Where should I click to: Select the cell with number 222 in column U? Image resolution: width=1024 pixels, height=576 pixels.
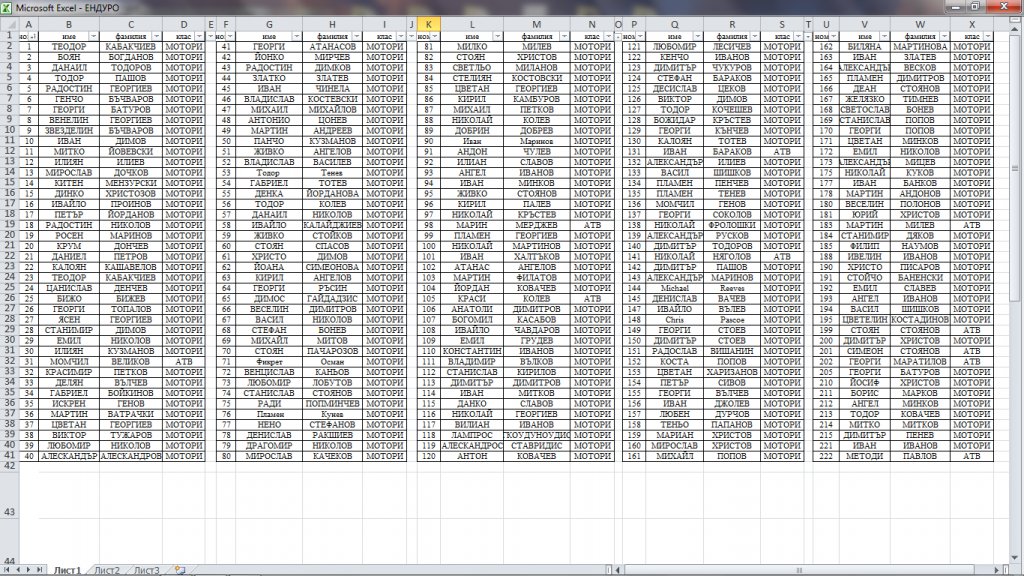tap(826, 456)
